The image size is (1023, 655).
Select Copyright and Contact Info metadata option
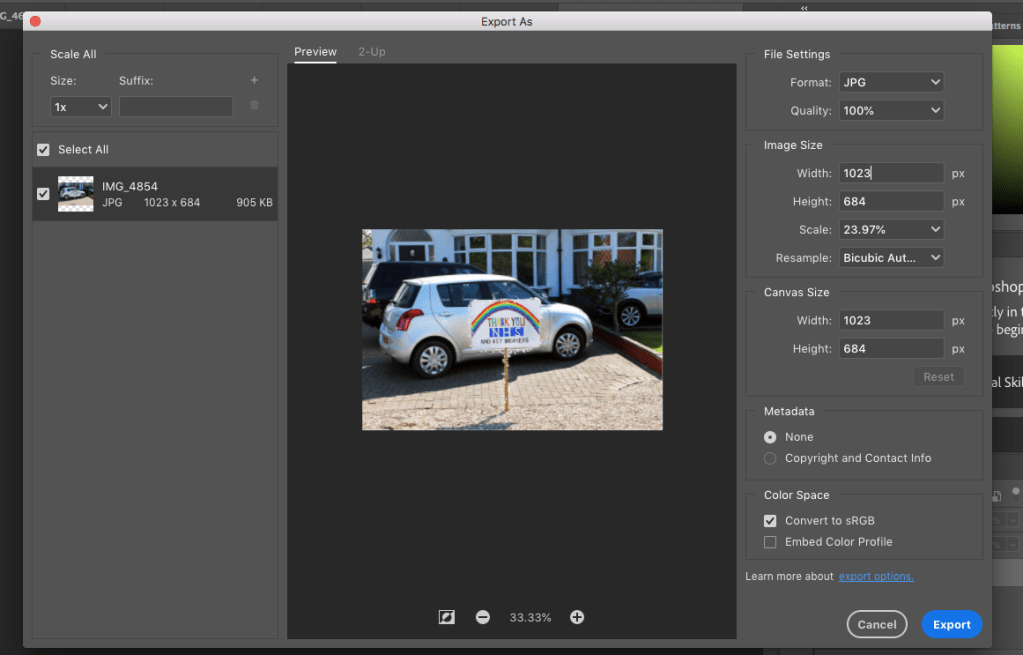coord(770,458)
